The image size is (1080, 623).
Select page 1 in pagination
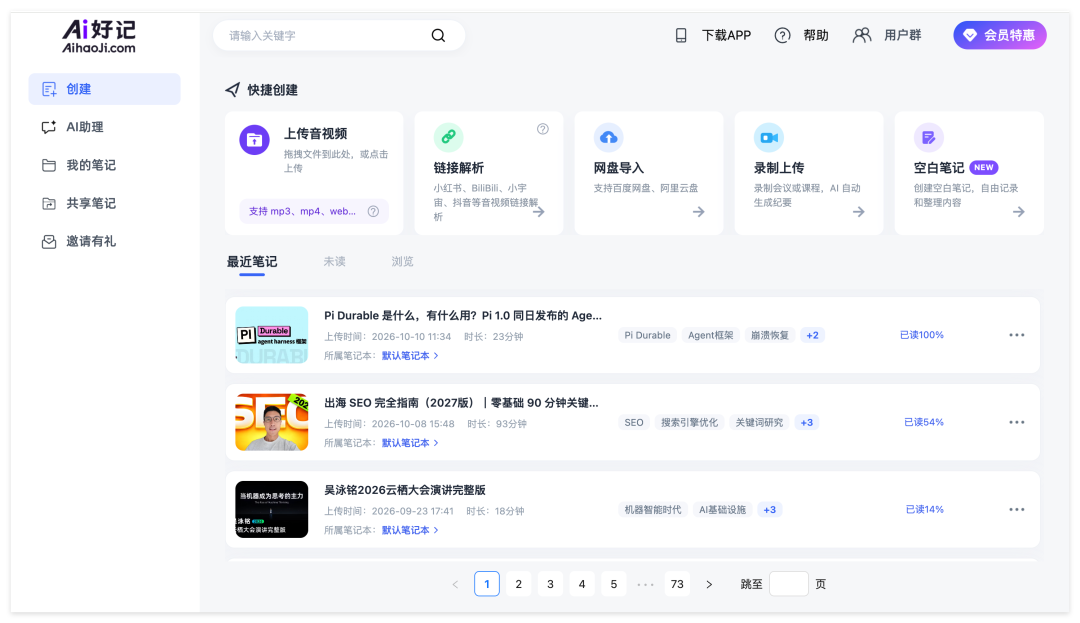tap(487, 584)
